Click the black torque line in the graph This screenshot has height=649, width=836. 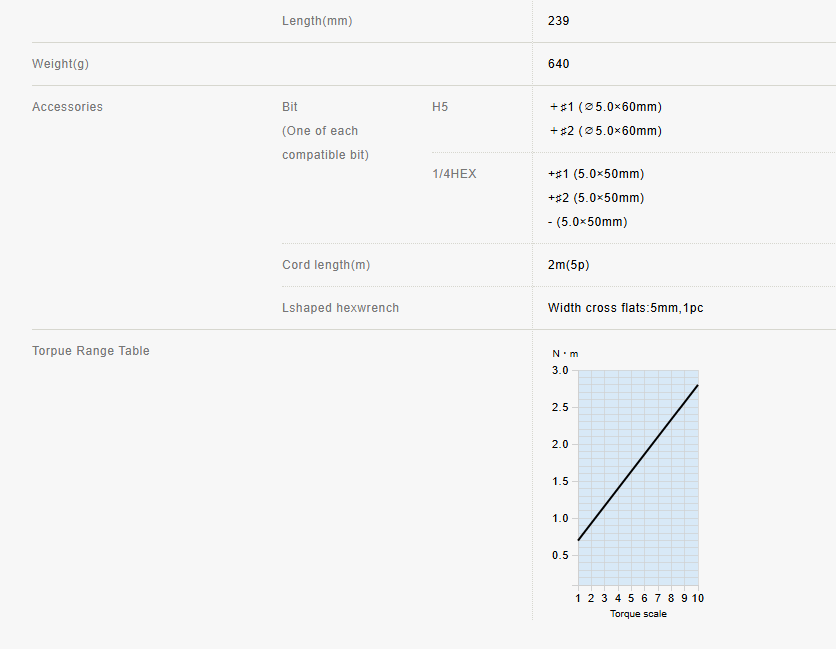coord(638,463)
